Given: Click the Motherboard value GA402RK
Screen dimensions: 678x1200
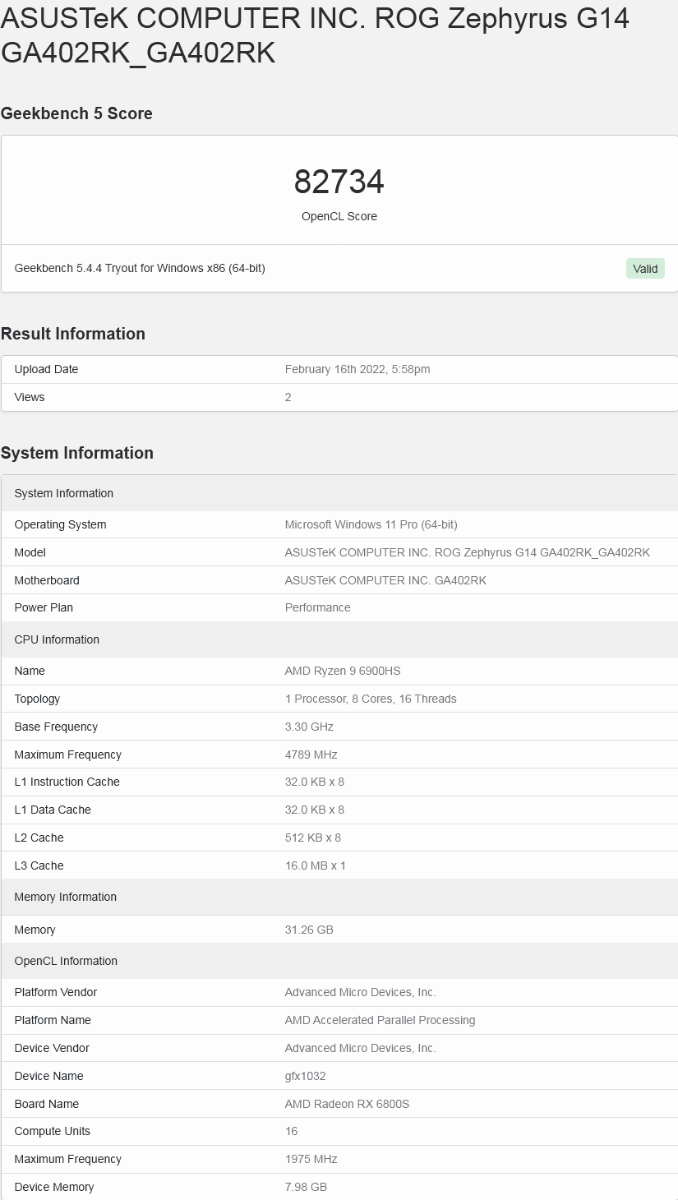Looking at the screenshot, I should pyautogui.click(x=385, y=580).
